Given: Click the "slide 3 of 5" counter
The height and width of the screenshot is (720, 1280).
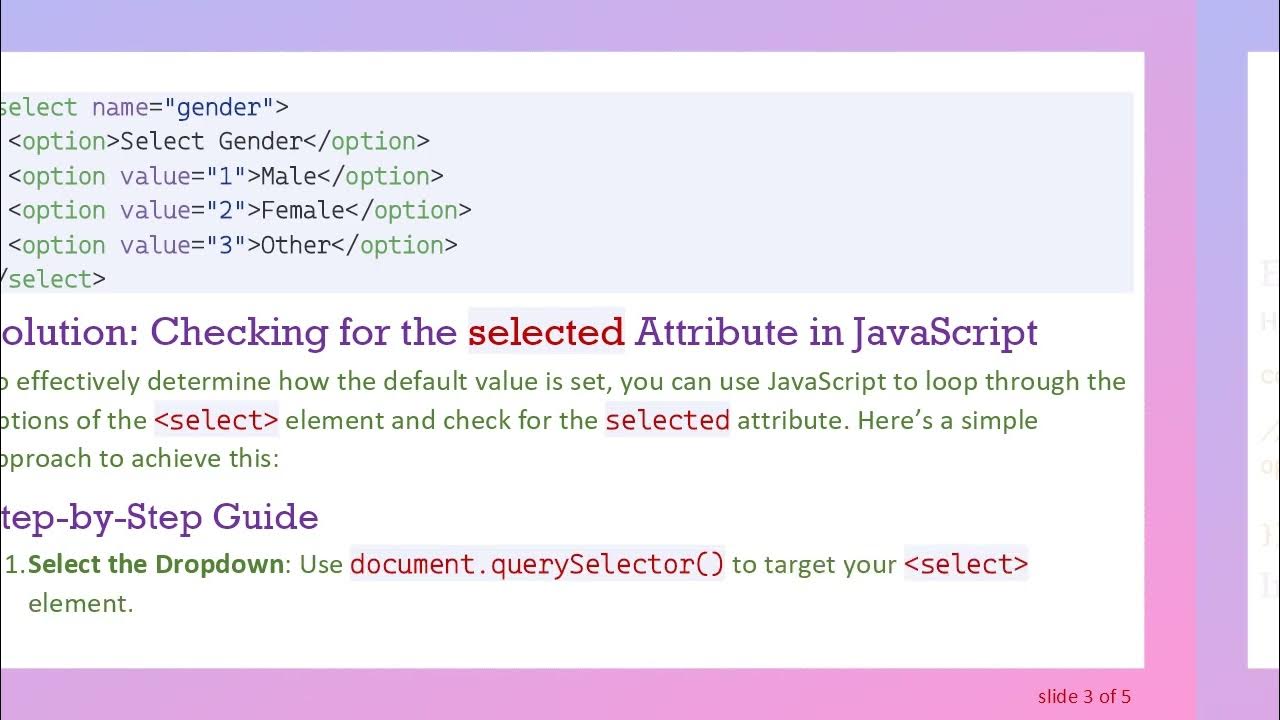Looking at the screenshot, I should tap(1084, 696).
